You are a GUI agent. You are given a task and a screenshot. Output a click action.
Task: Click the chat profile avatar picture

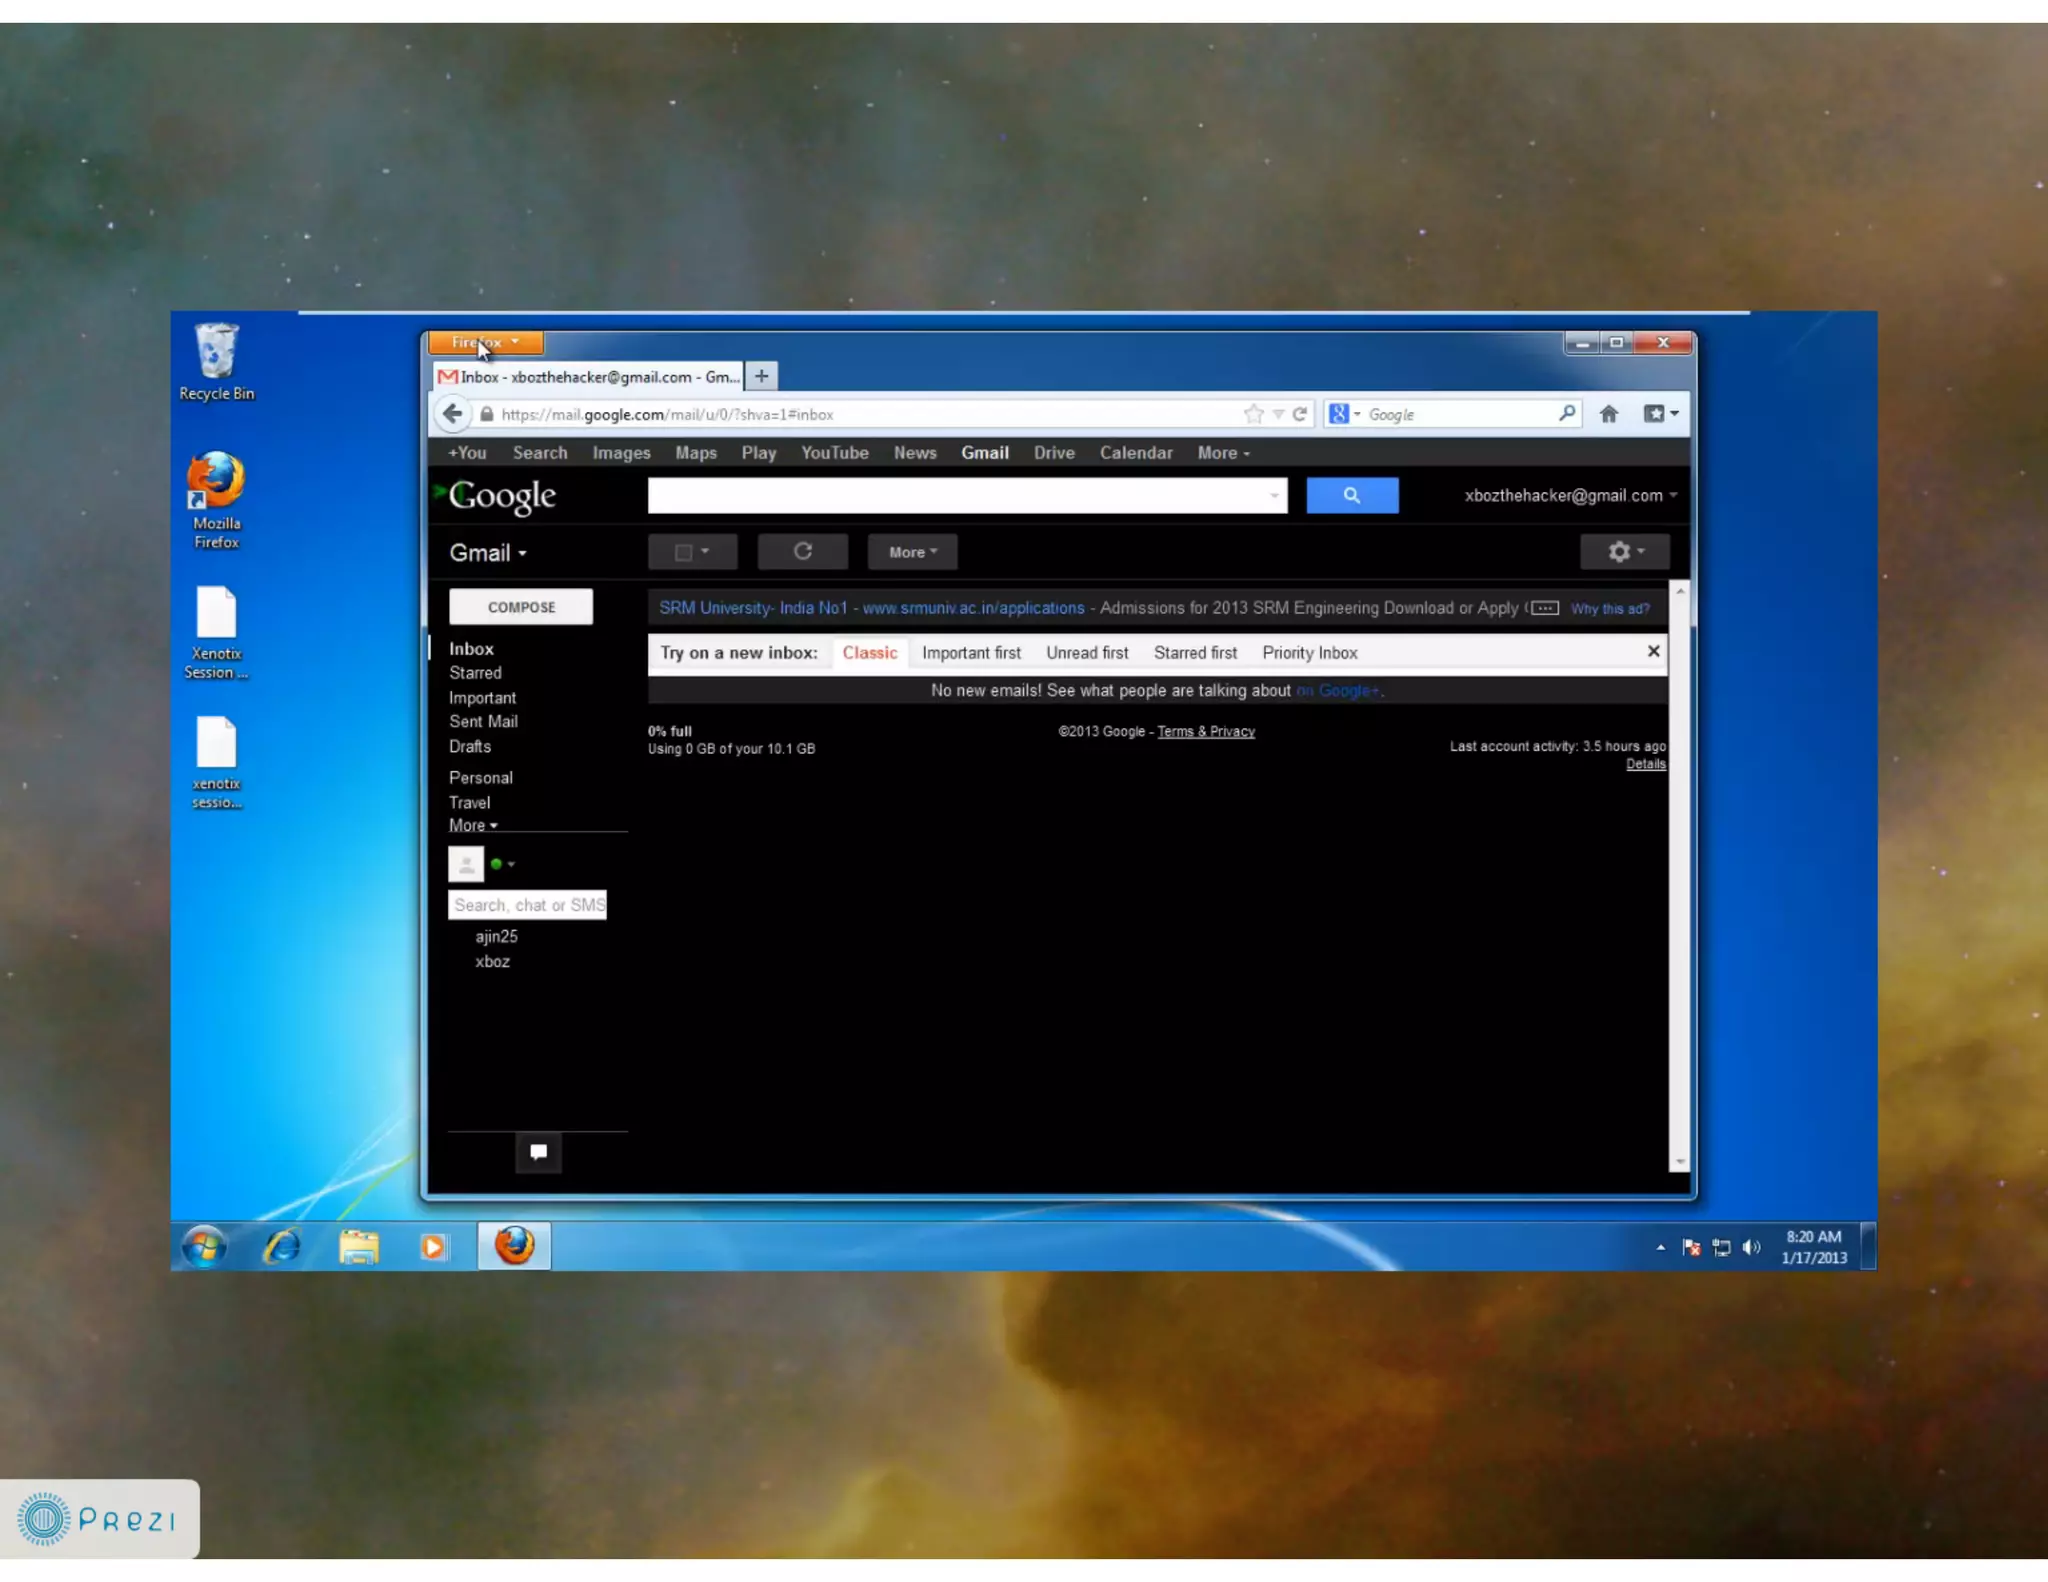click(x=466, y=864)
